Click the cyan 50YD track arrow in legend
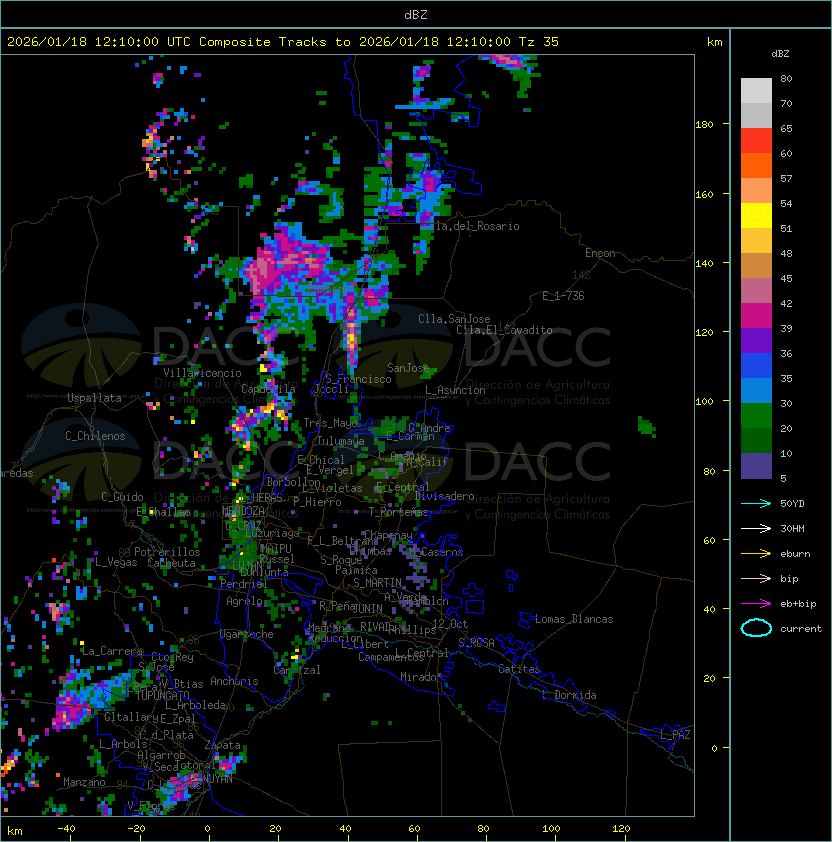Screen dimensions: 832x842 (x=756, y=503)
